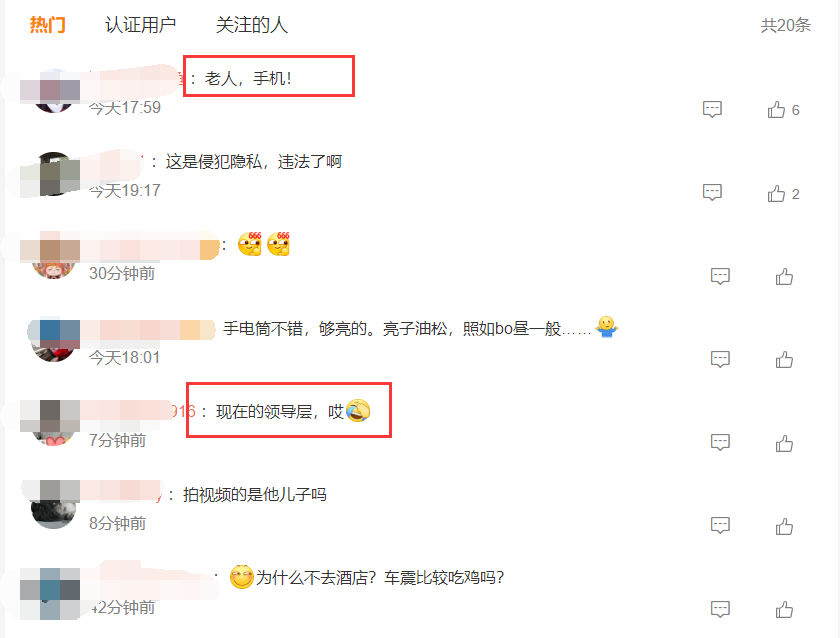Reply to the 手电筒不错 comment
This screenshot has width=840, height=638.
pyautogui.click(x=720, y=359)
